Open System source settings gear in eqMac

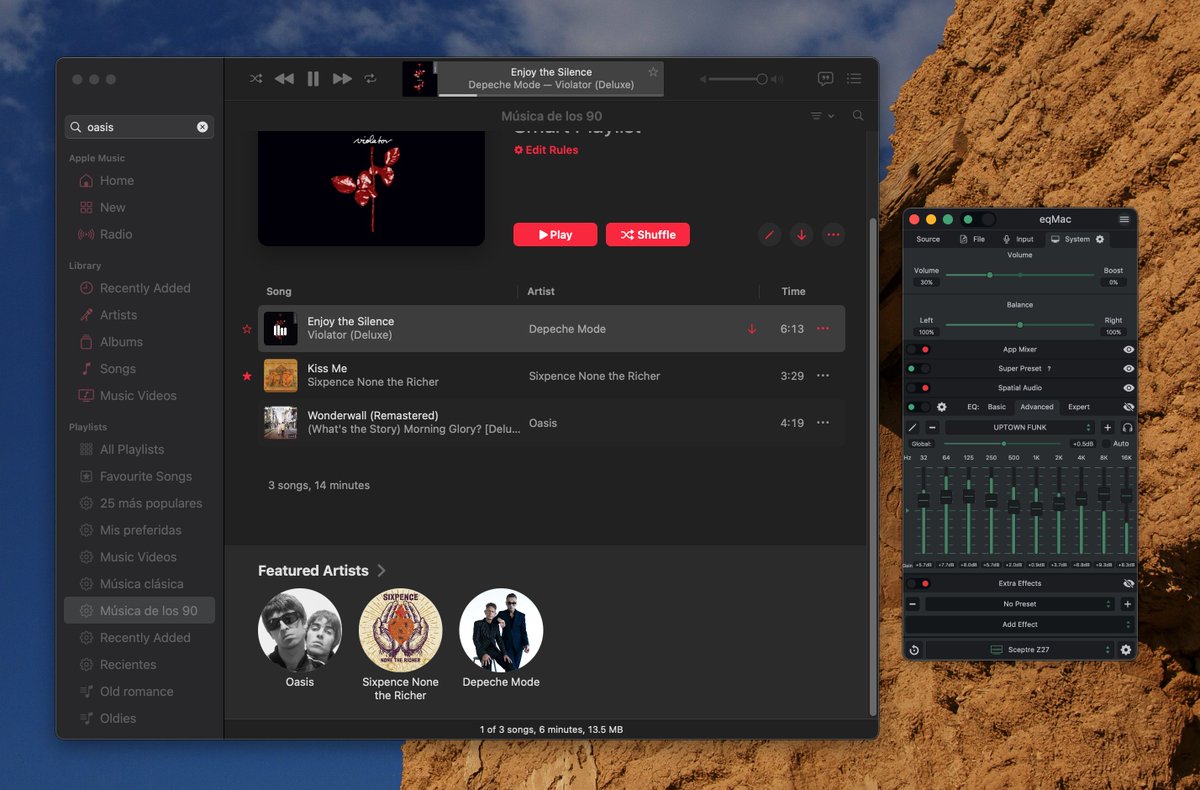point(1100,239)
